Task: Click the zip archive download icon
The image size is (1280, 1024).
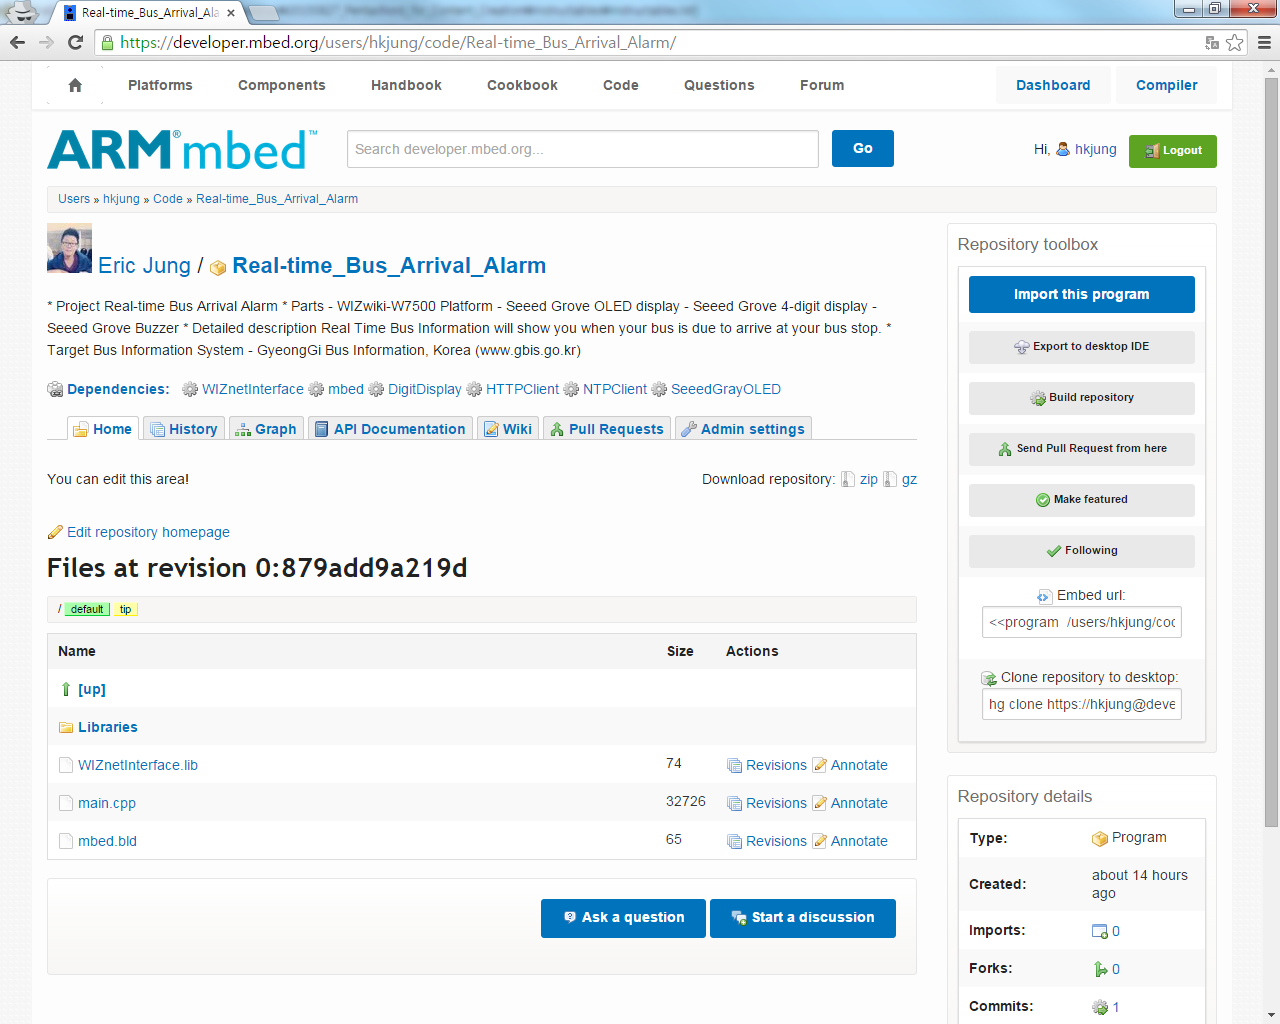Action: tap(848, 479)
